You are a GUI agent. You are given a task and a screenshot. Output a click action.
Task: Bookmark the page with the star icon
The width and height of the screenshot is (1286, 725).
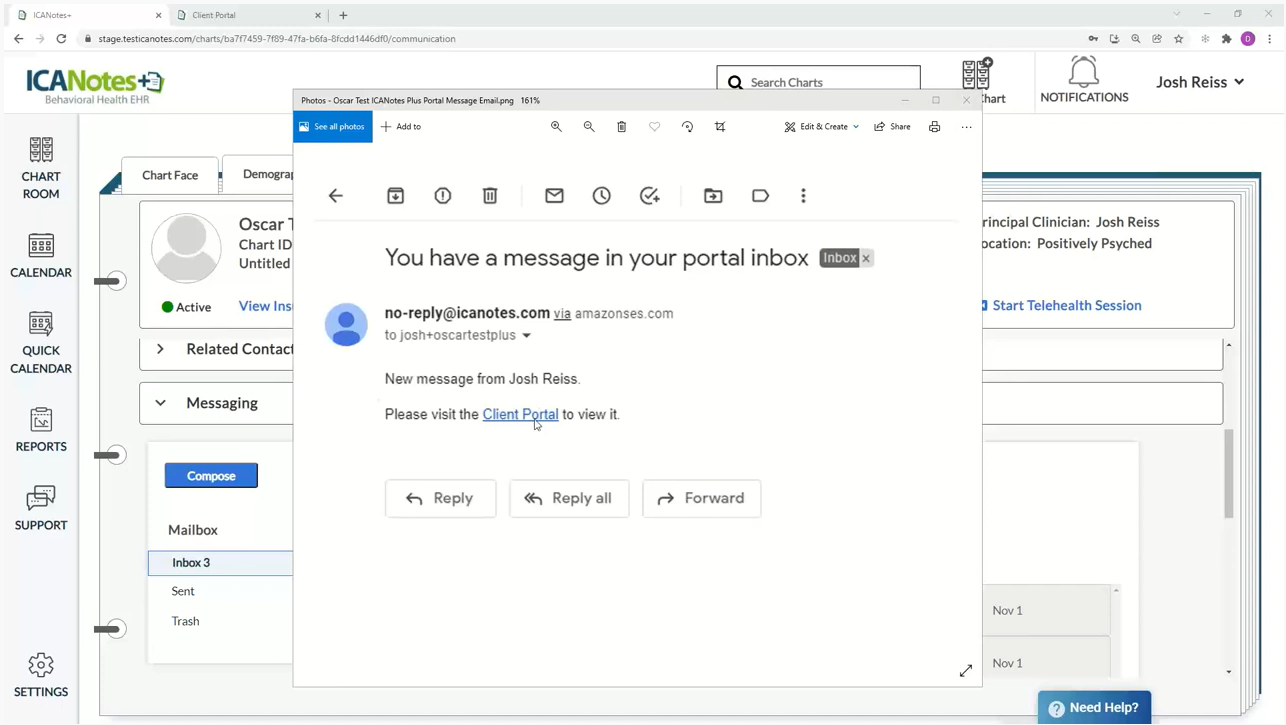click(1179, 39)
